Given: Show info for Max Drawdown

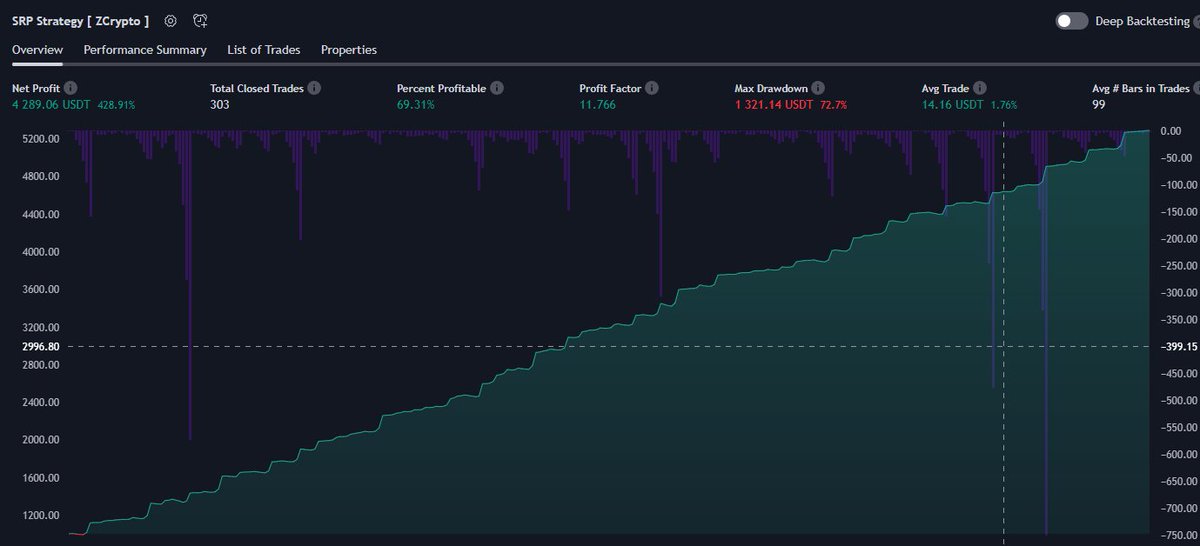Looking at the screenshot, I should [x=817, y=88].
